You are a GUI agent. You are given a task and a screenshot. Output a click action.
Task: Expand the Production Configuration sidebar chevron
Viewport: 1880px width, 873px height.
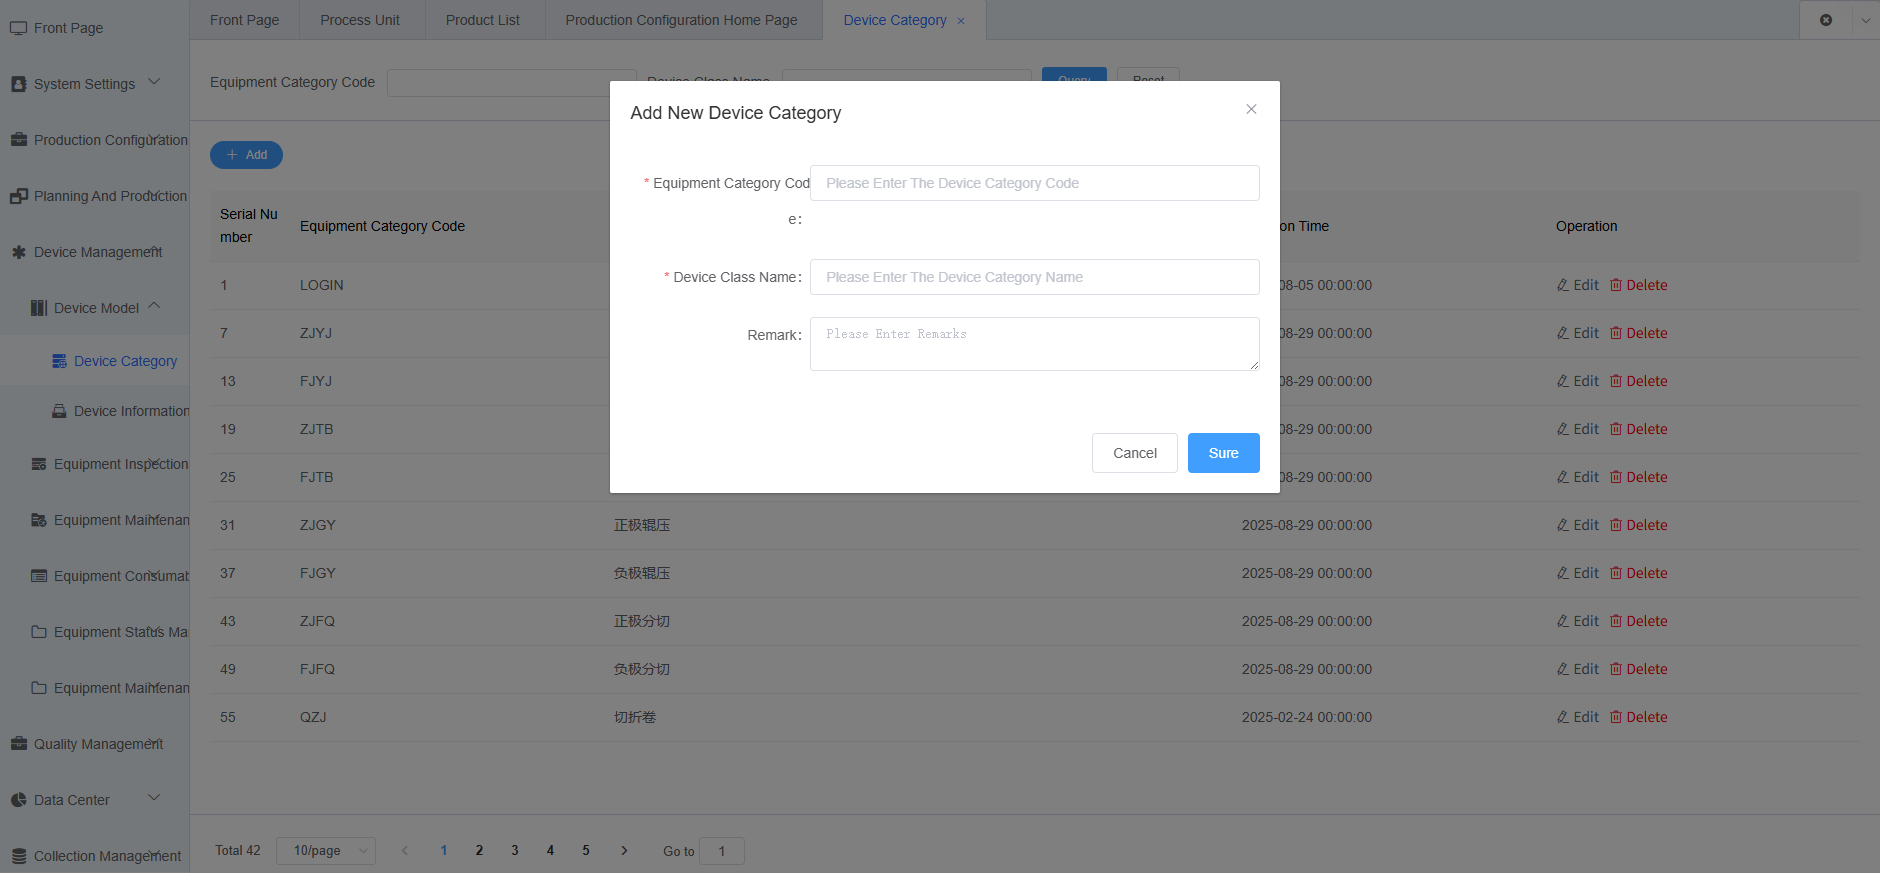click(x=154, y=138)
